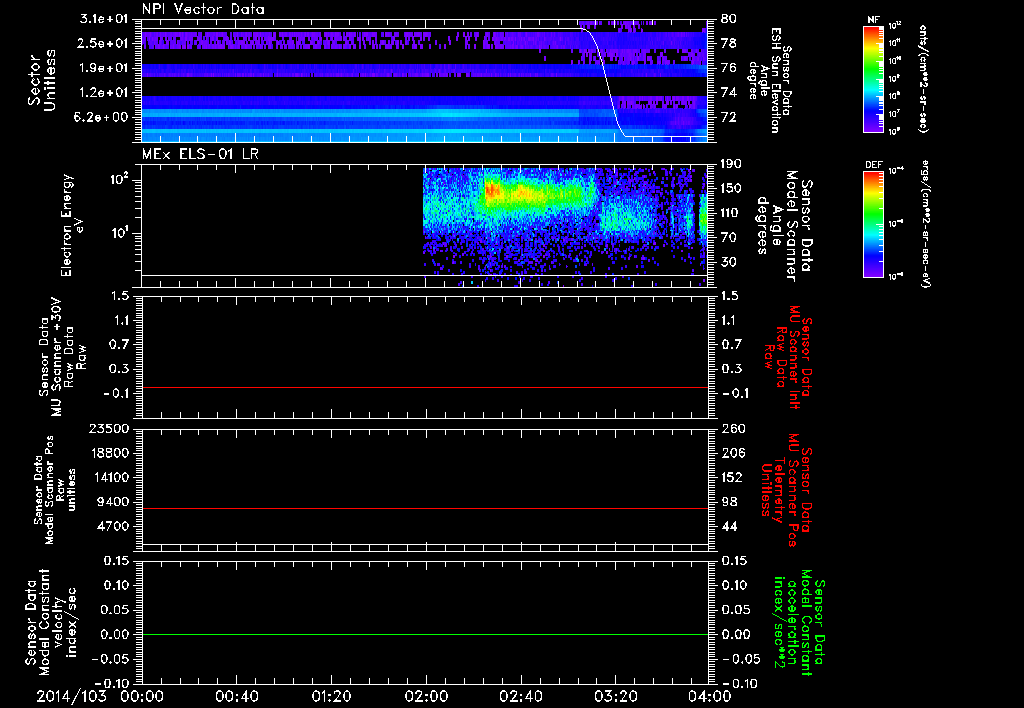Click the 'ESH Sun Elevation Angle degree' axis title
This screenshot has height=708, width=1024.
[764, 80]
